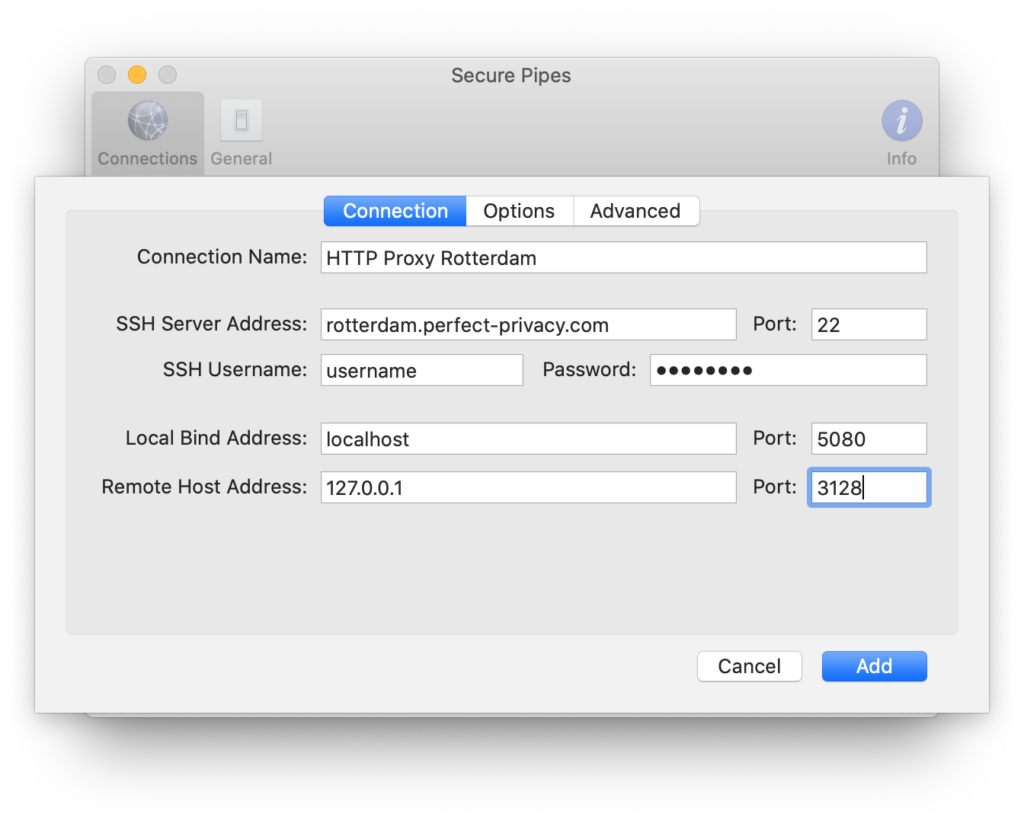Click the Secure Pipes window title

coord(511,76)
